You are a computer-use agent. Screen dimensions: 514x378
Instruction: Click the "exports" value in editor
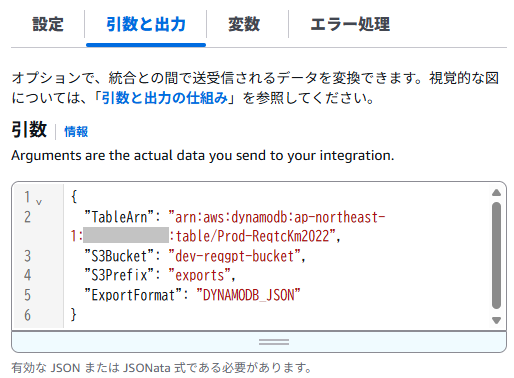point(200,276)
